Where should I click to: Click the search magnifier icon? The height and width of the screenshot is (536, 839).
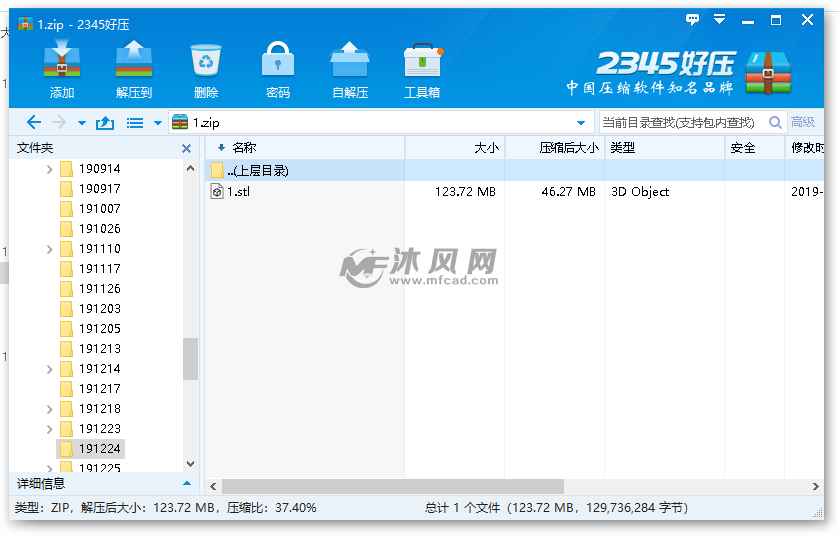(776, 123)
